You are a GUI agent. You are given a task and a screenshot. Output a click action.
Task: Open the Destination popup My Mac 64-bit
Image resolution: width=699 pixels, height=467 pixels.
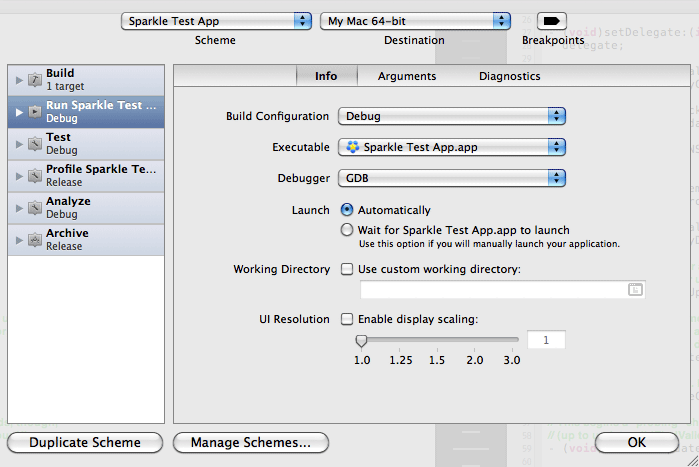415,21
